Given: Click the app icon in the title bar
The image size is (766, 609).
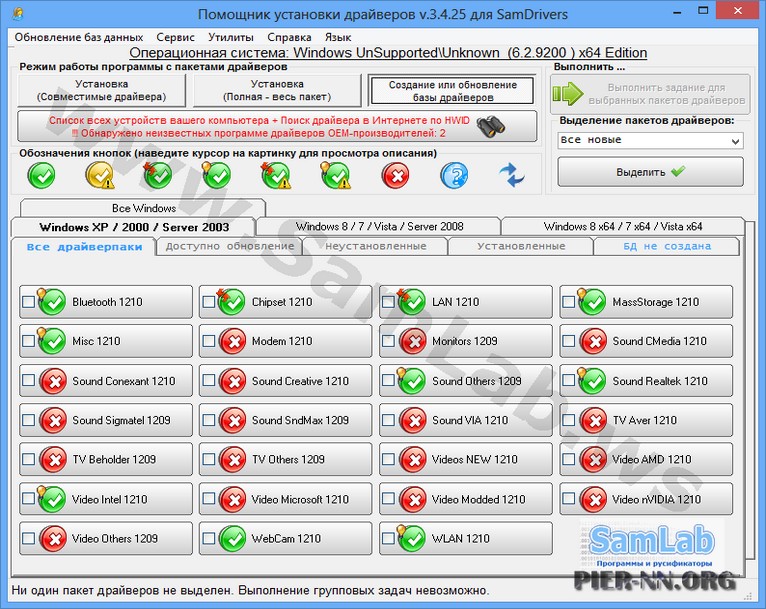Looking at the screenshot, I should click(17, 14).
